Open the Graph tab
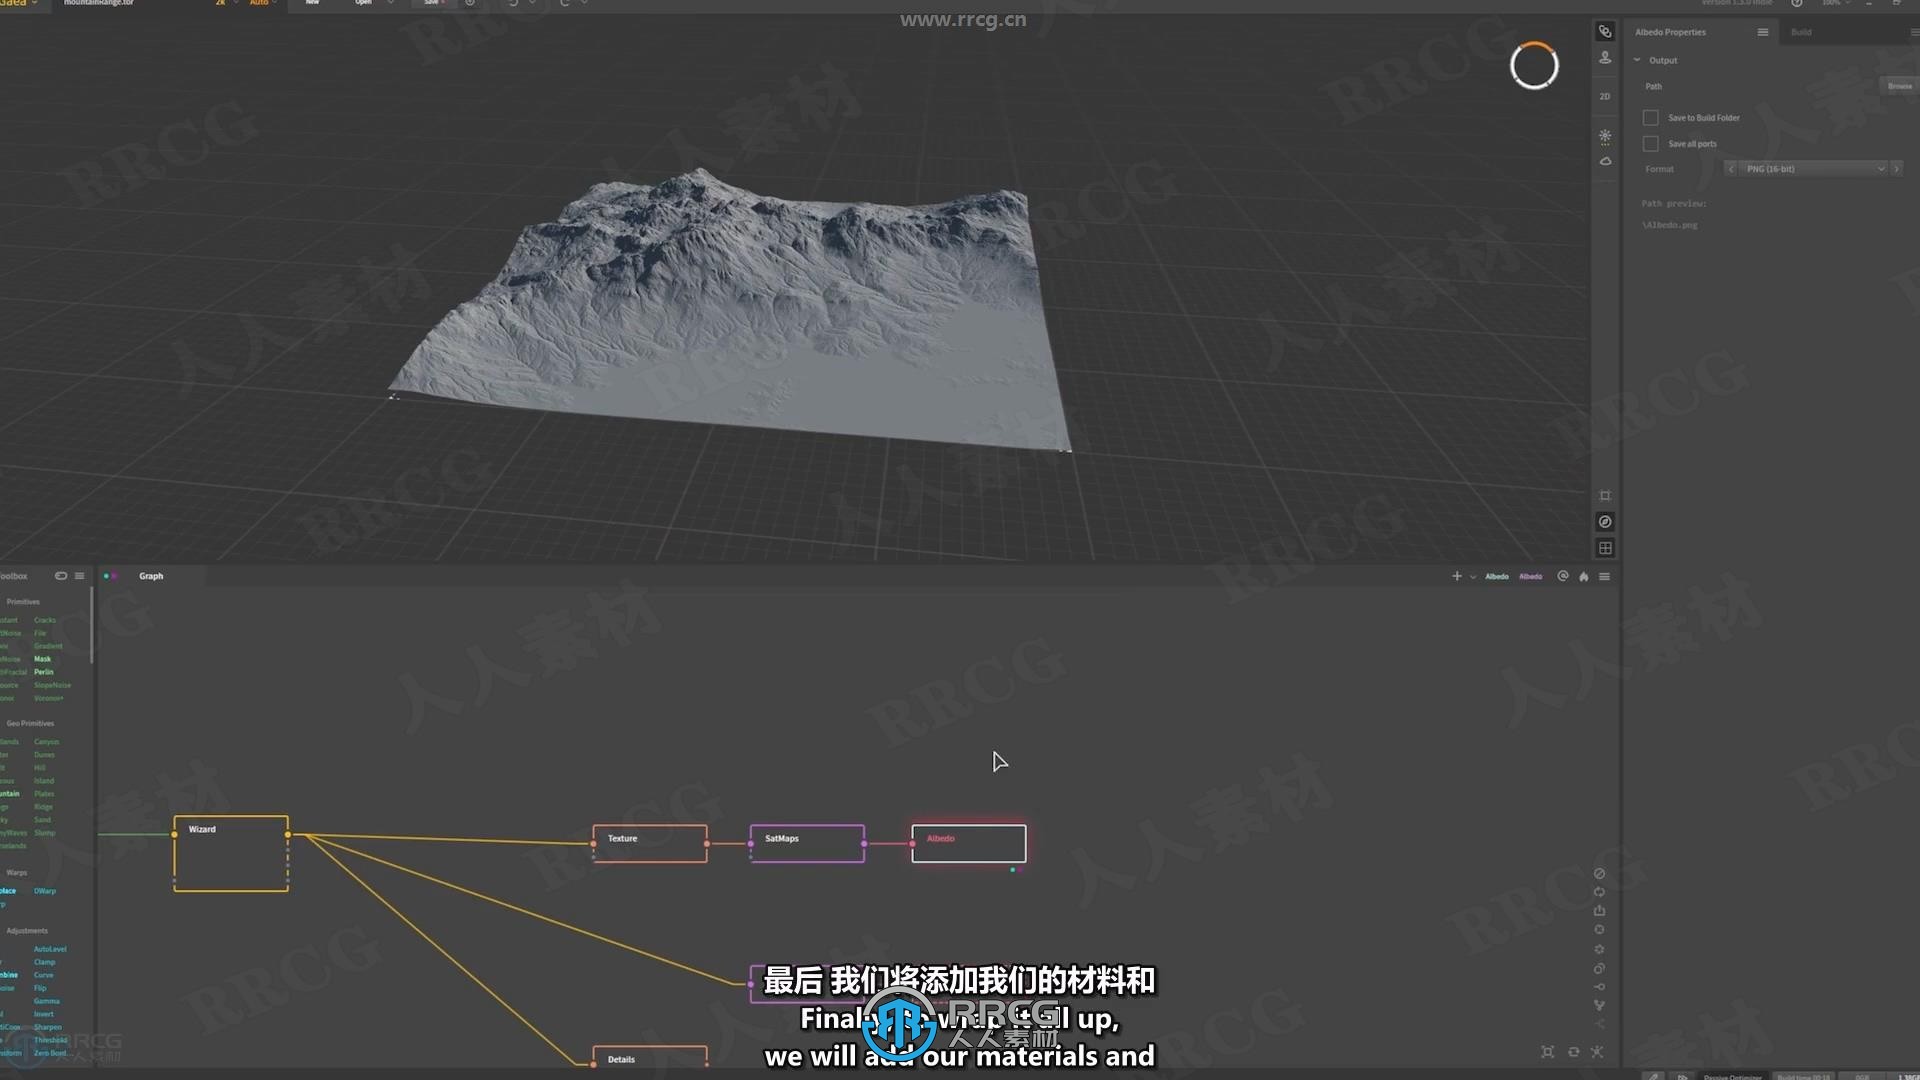This screenshot has height=1080, width=1920. pyautogui.click(x=151, y=576)
